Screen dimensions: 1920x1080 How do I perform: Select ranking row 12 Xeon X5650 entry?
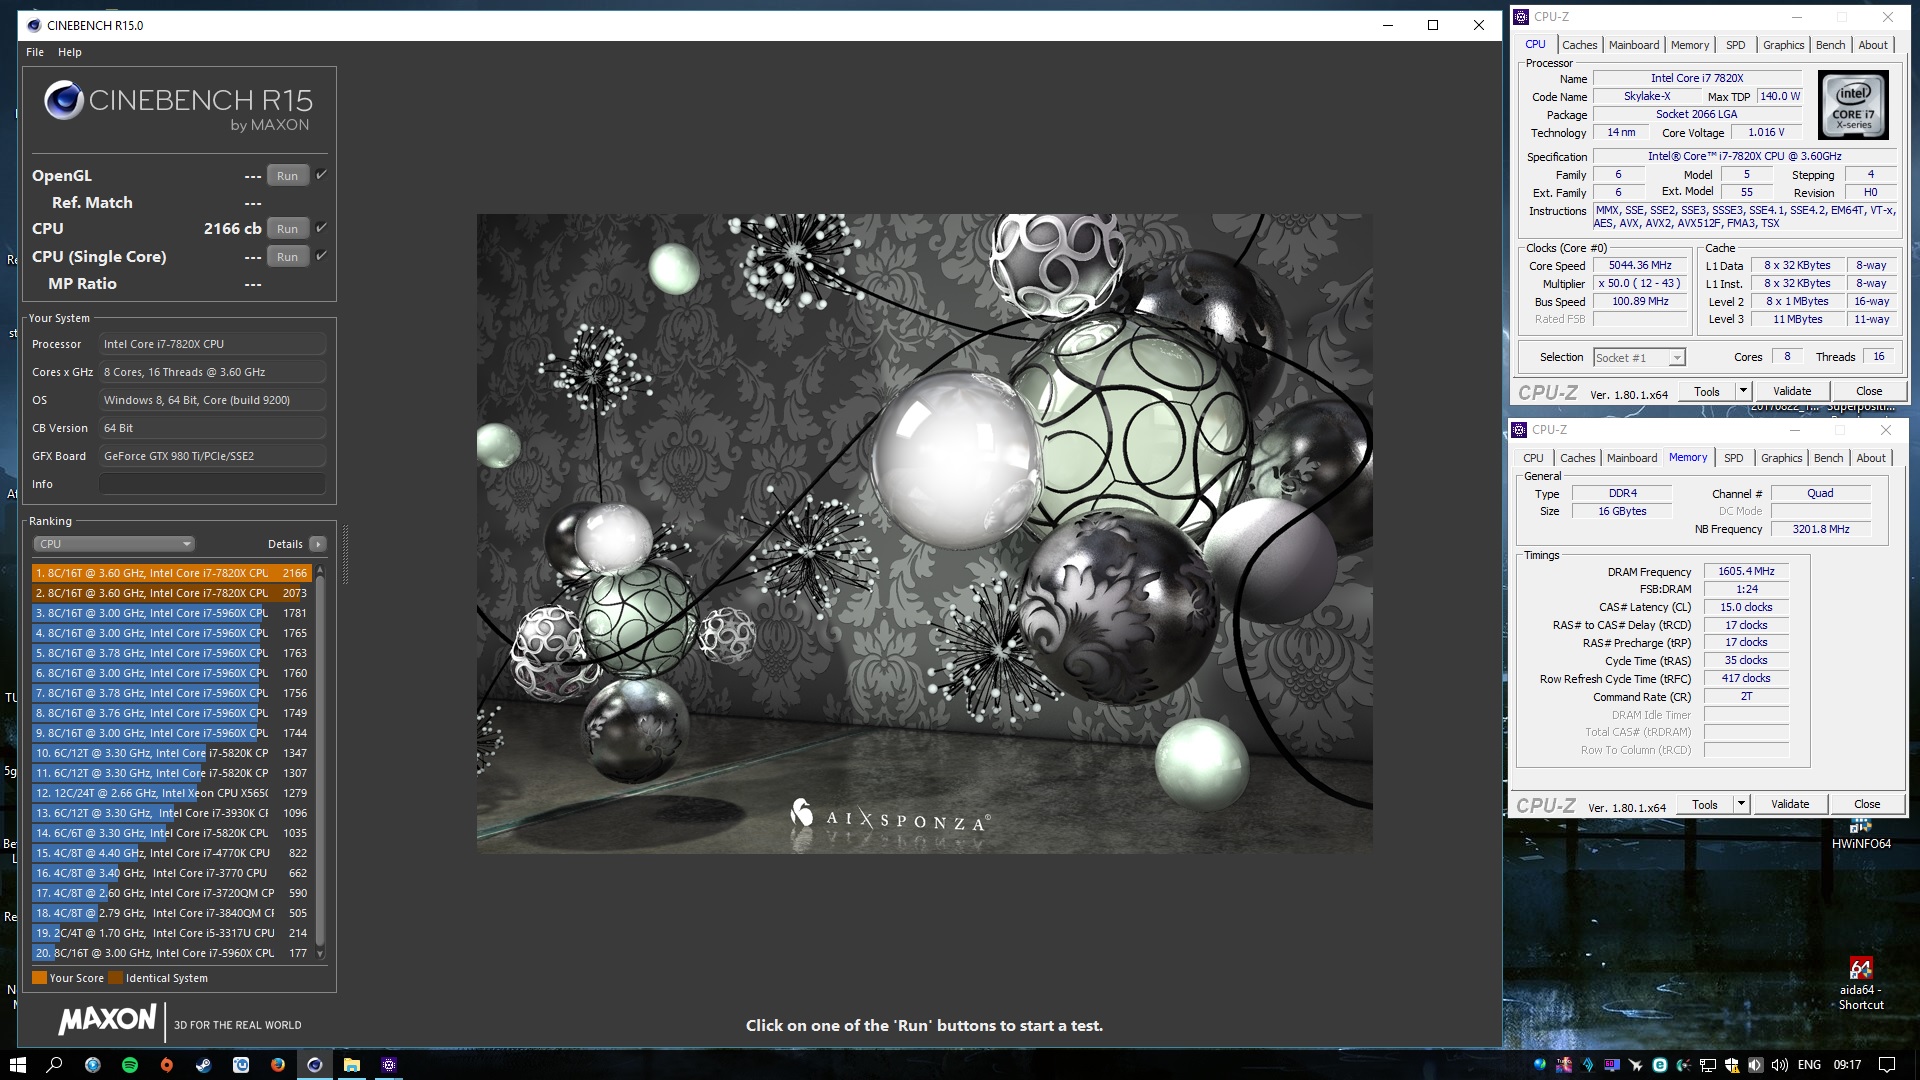click(172, 793)
